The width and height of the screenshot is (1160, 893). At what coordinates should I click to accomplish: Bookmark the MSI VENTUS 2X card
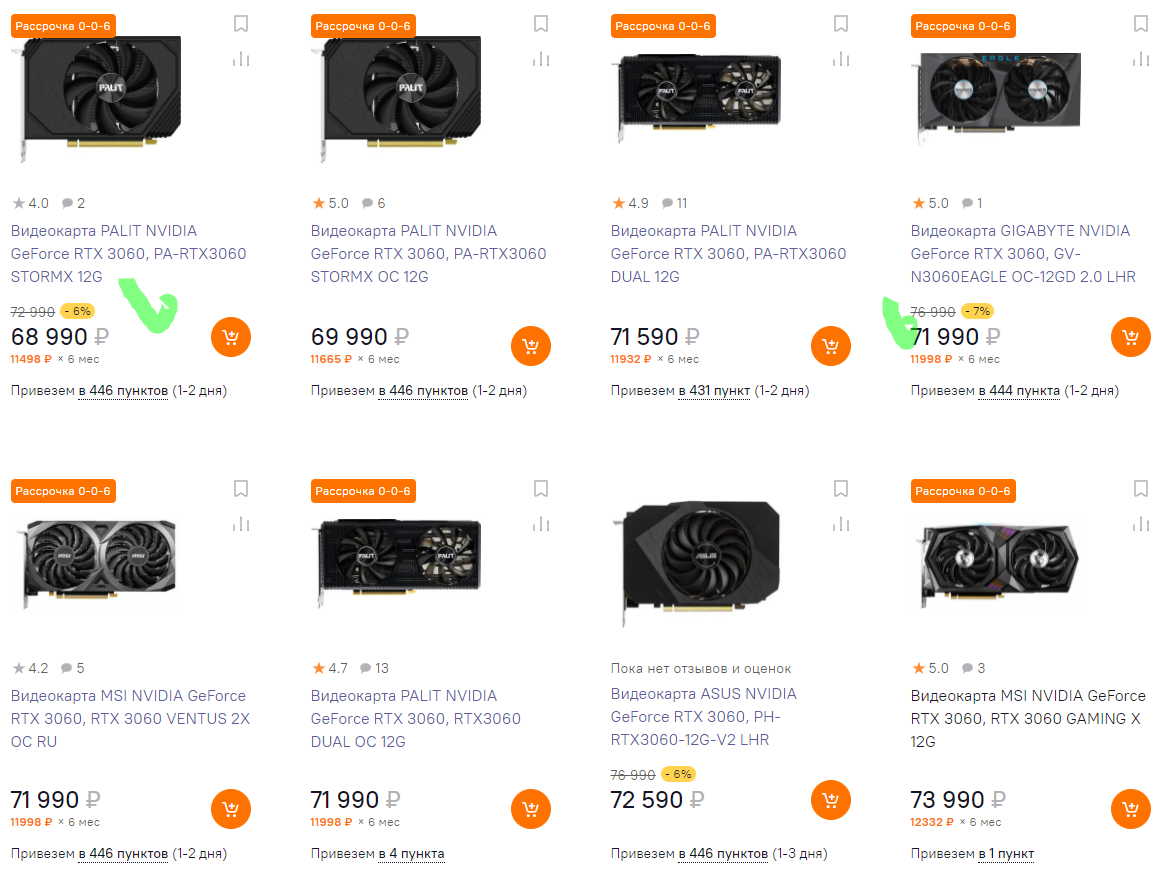241,489
